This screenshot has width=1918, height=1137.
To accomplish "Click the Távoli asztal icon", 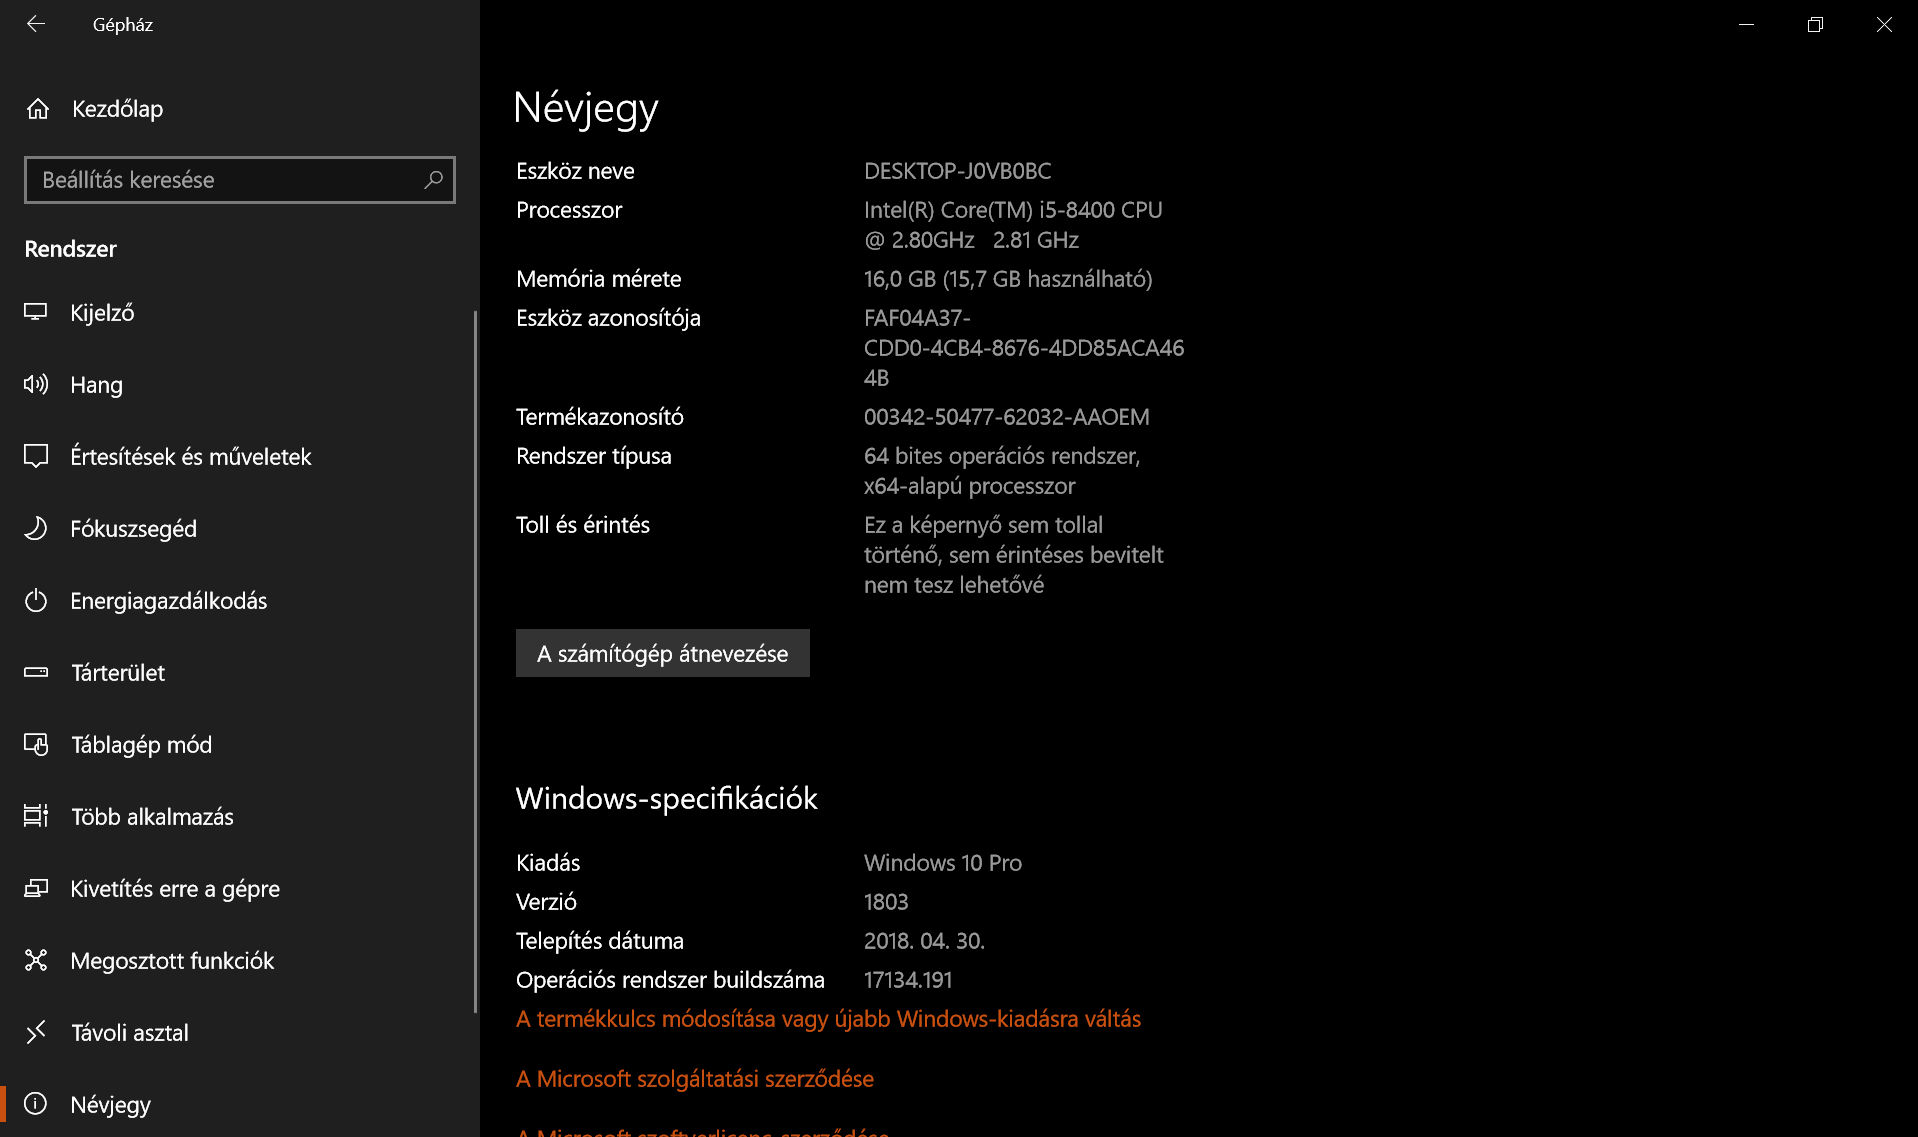I will point(36,1032).
